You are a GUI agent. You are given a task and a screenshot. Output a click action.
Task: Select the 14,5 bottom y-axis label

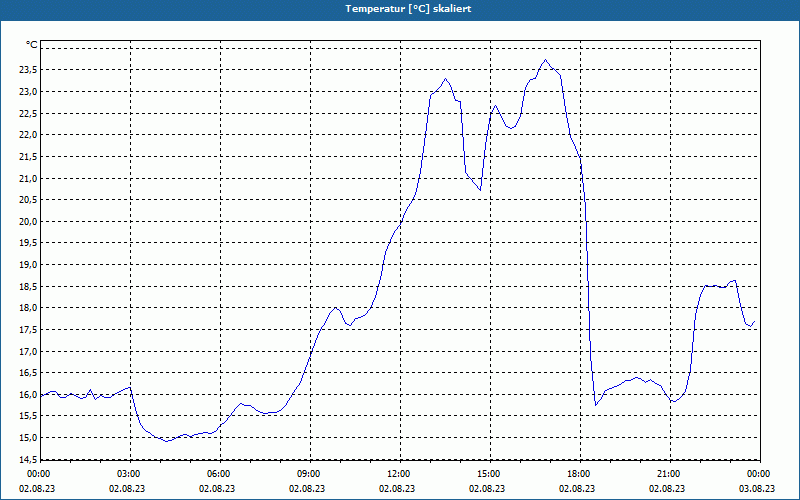coord(28,459)
